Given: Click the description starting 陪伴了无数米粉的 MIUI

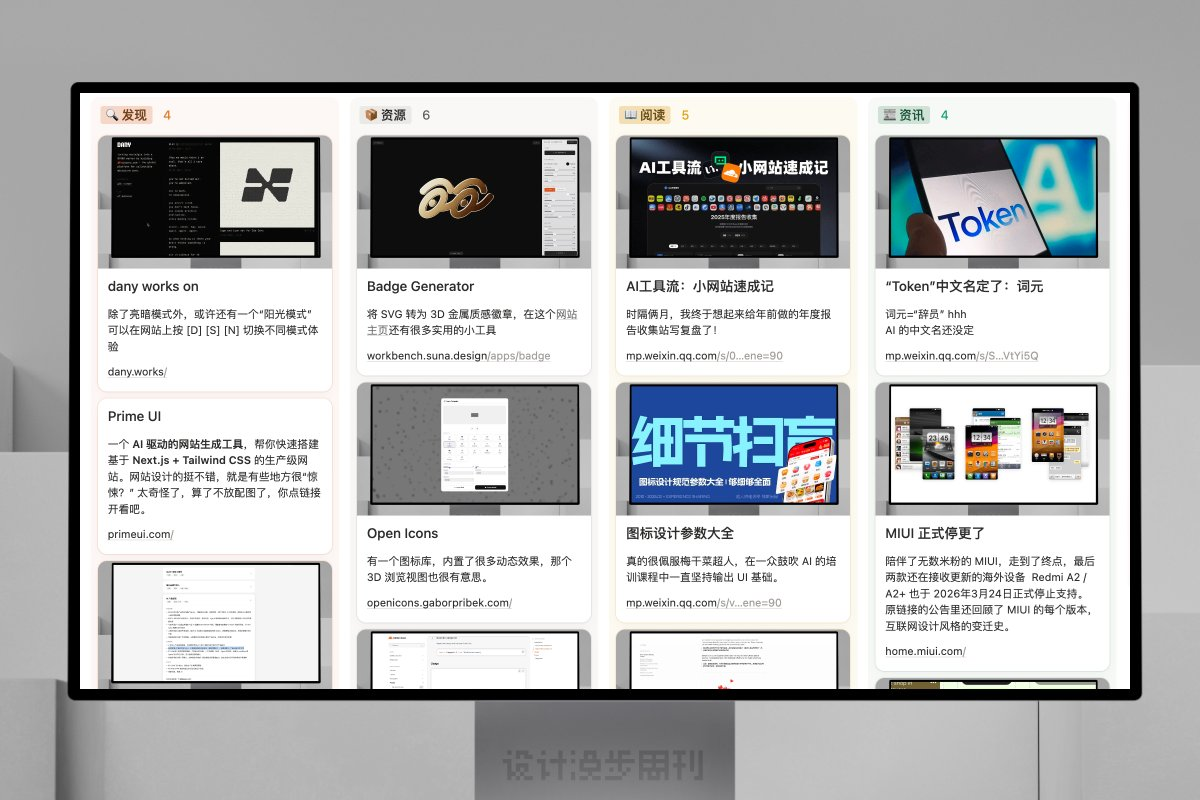Looking at the screenshot, I should (x=990, y=594).
